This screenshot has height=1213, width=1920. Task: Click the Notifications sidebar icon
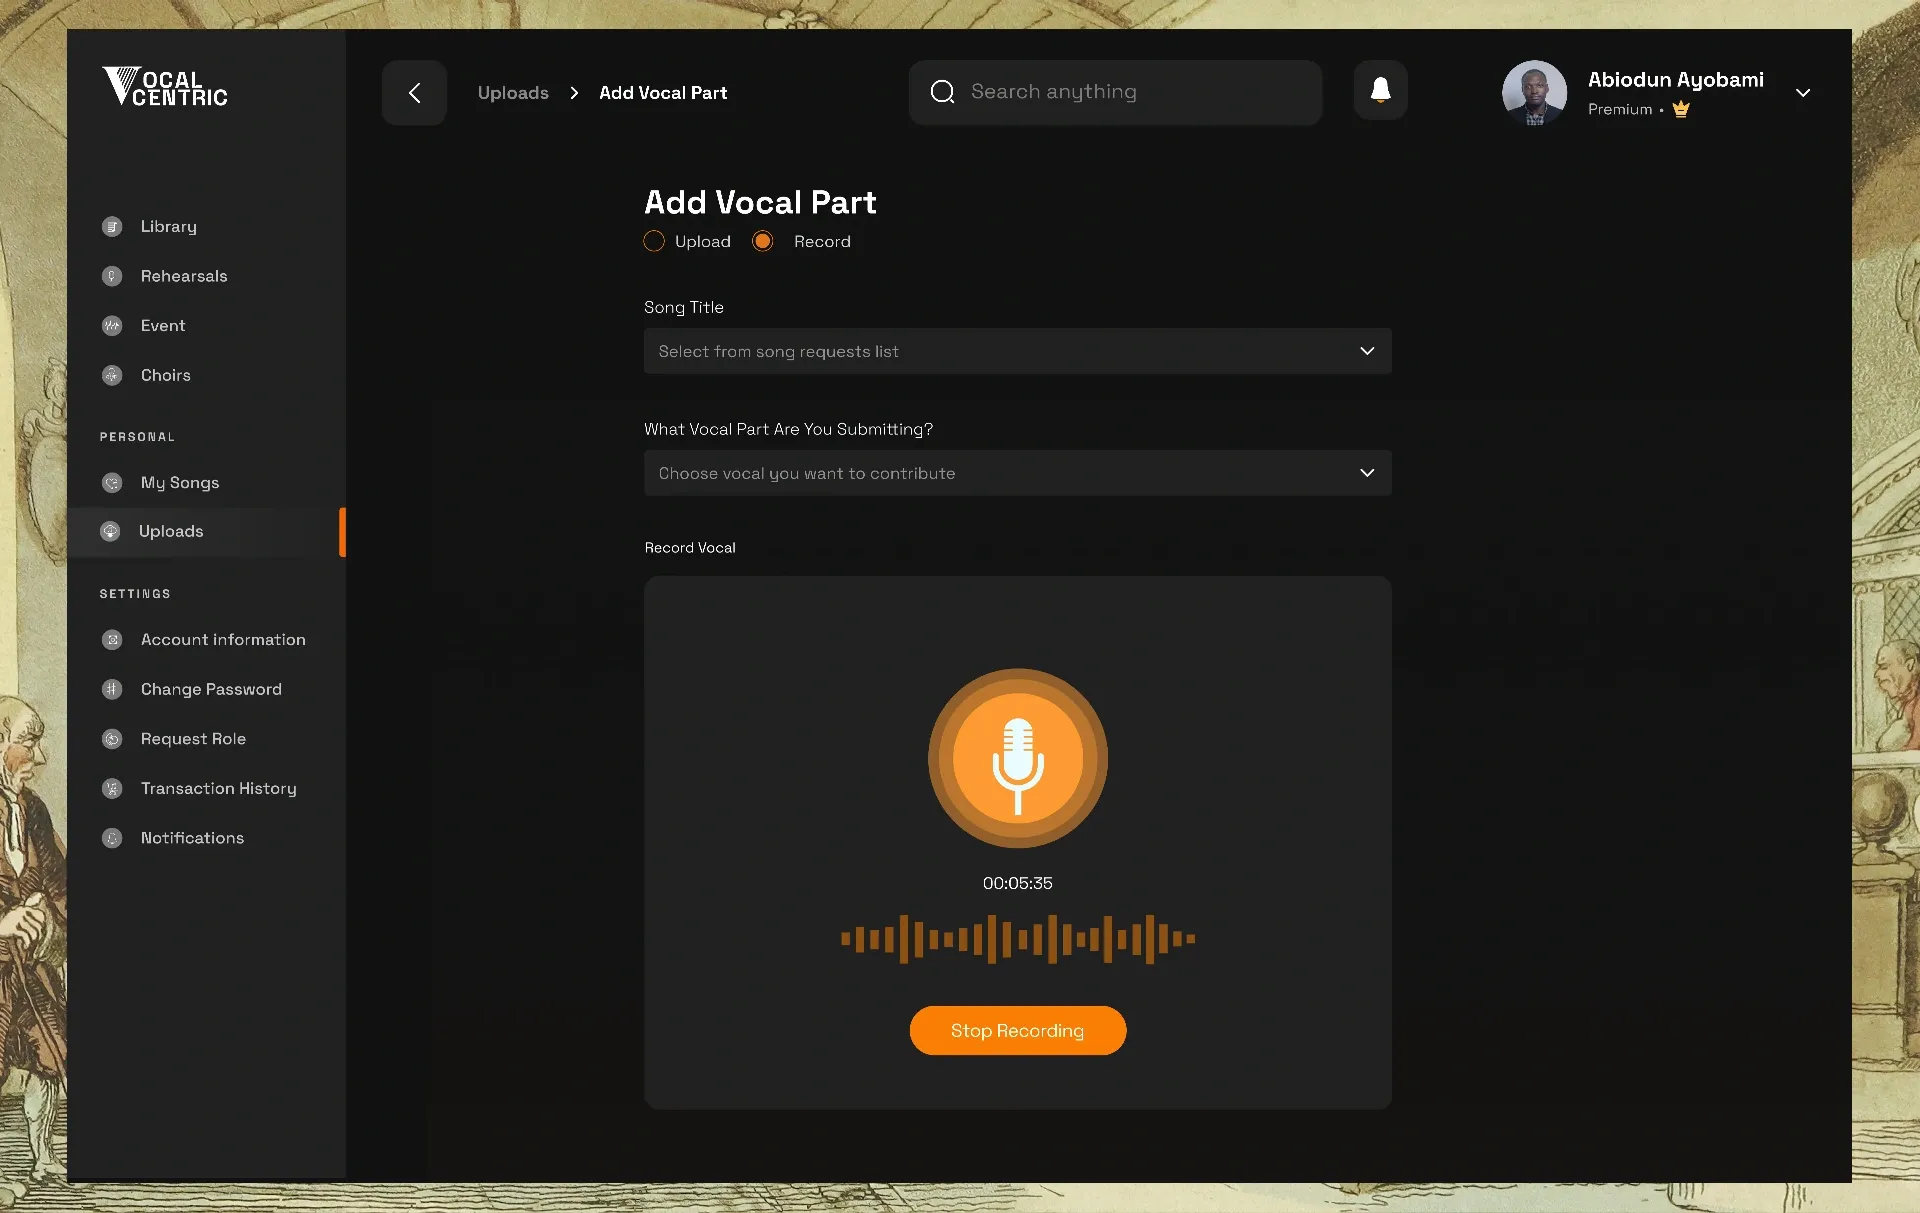click(112, 838)
